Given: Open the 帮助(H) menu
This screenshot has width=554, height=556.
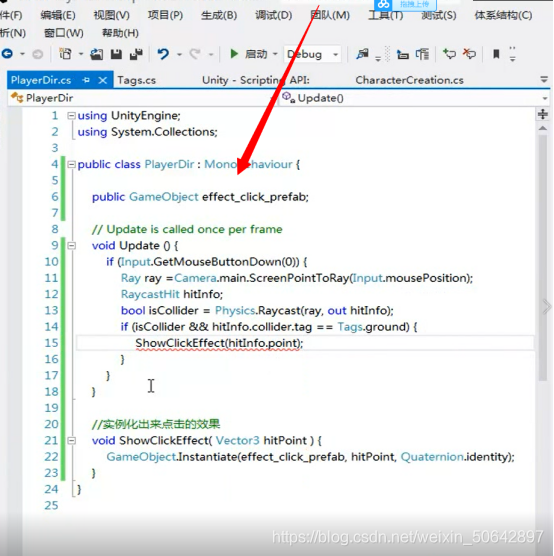Looking at the screenshot, I should 120,33.
